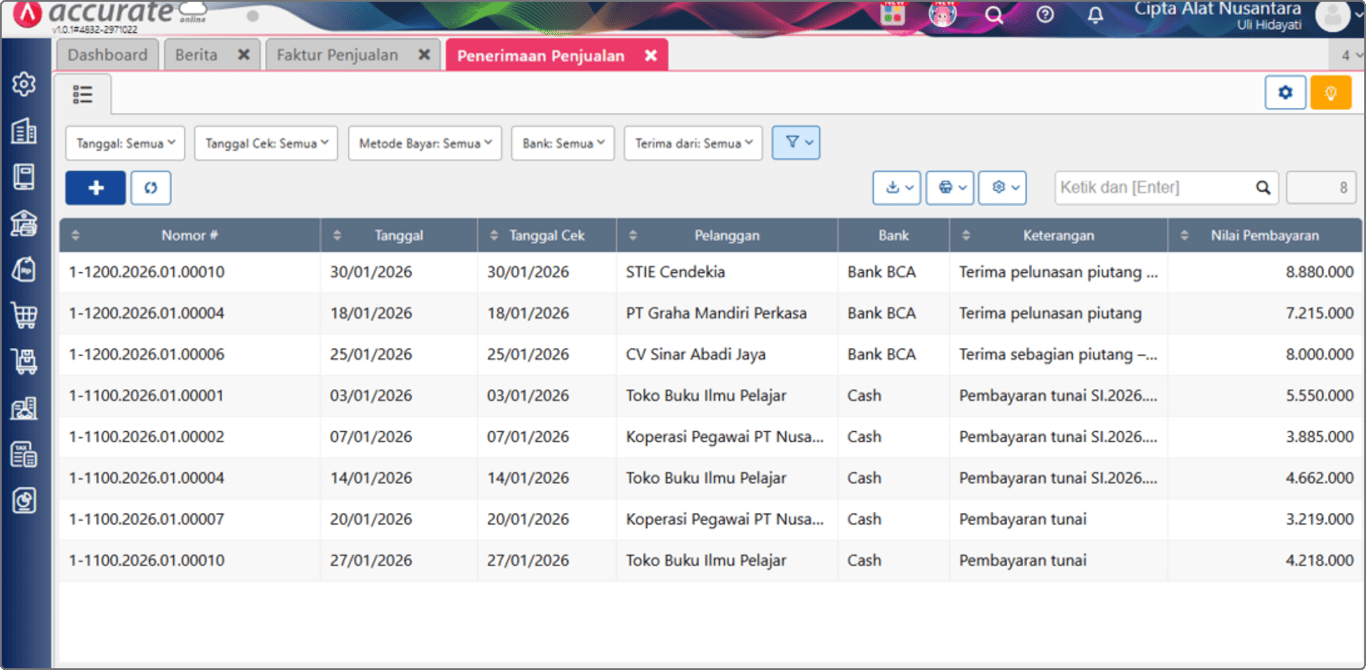
Task: Open the shopping cart sales module
Action: [x=24, y=316]
